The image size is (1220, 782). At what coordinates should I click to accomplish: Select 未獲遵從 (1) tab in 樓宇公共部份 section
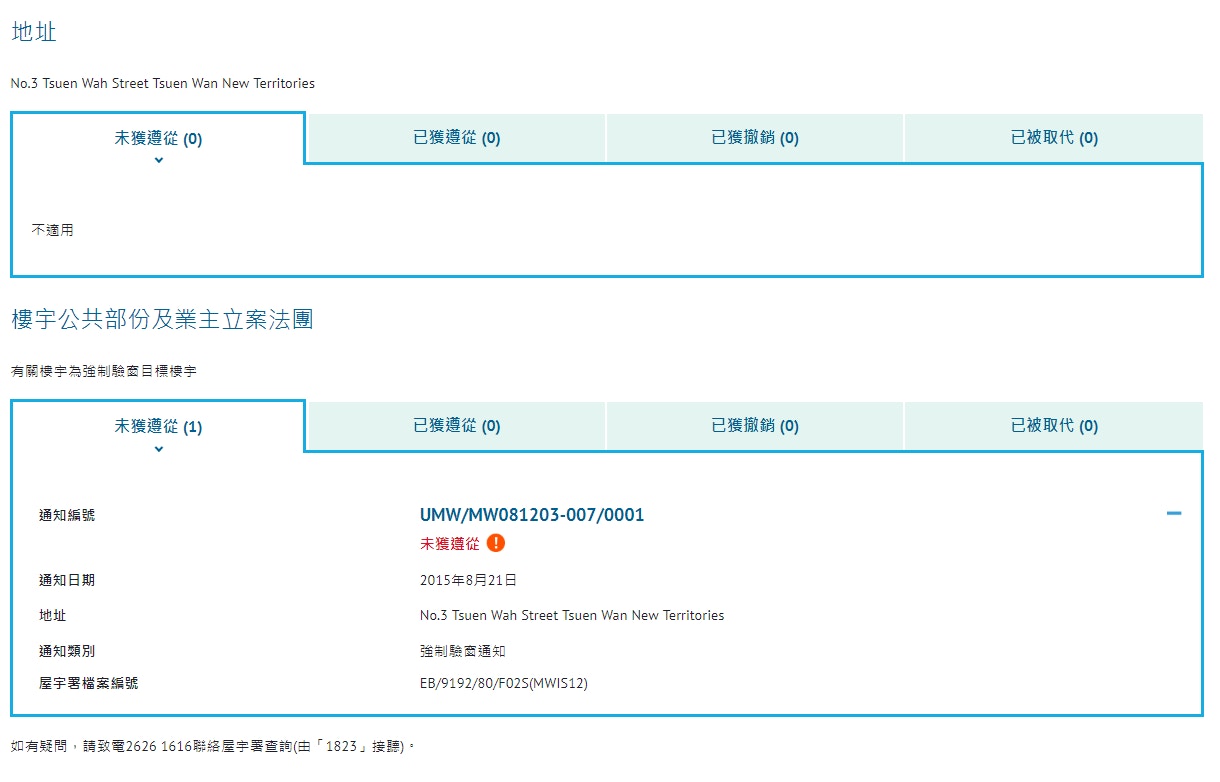coord(158,427)
